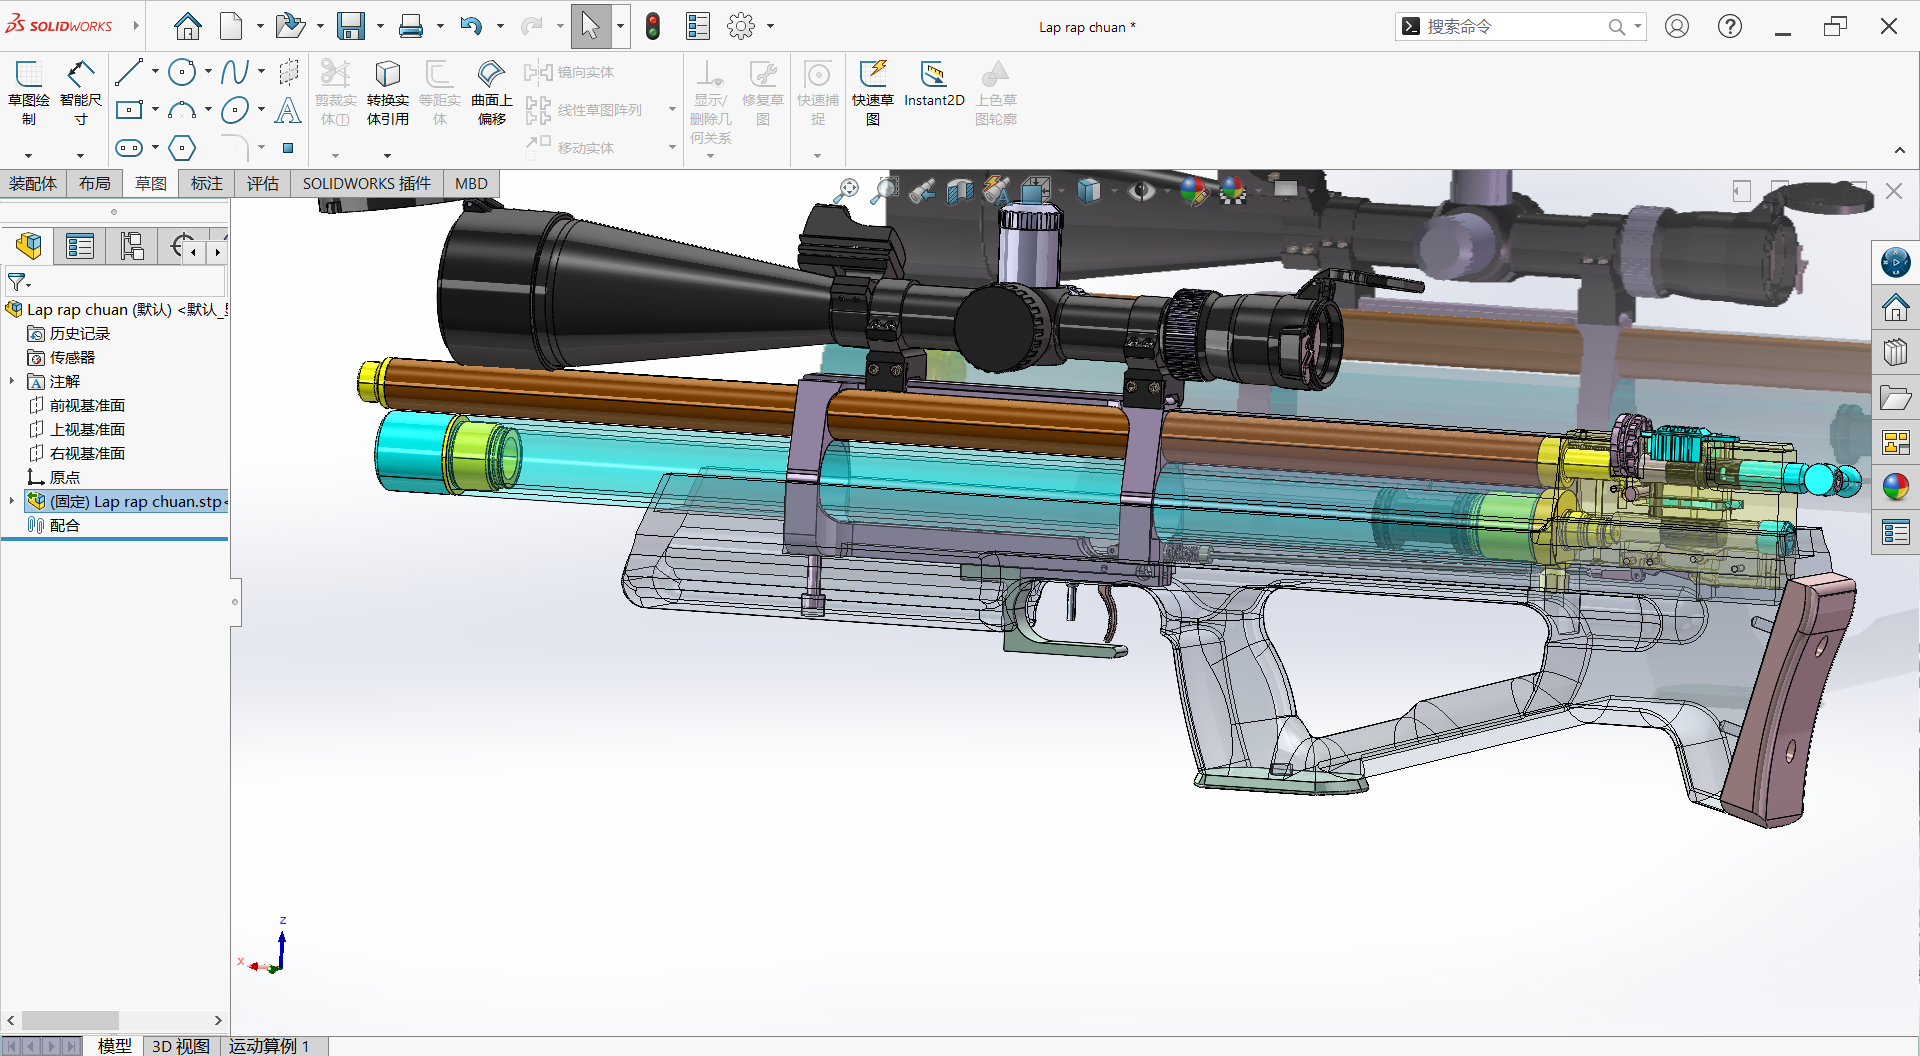The width and height of the screenshot is (1920, 1056).
Task: Toggle the Rapid Sketch (快速草图) mode
Action: pos(873,90)
